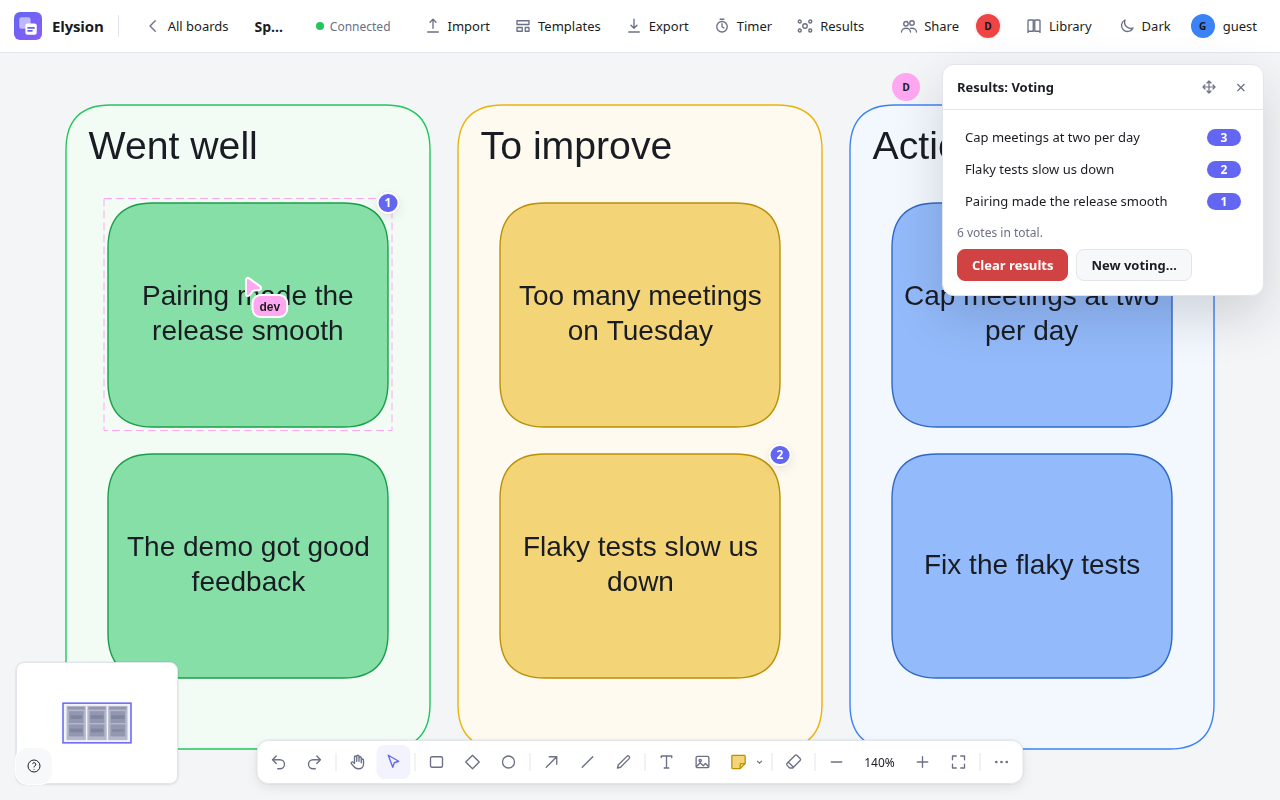This screenshot has height=800, width=1280.
Task: Open Templates from the top bar
Action: 558,26
